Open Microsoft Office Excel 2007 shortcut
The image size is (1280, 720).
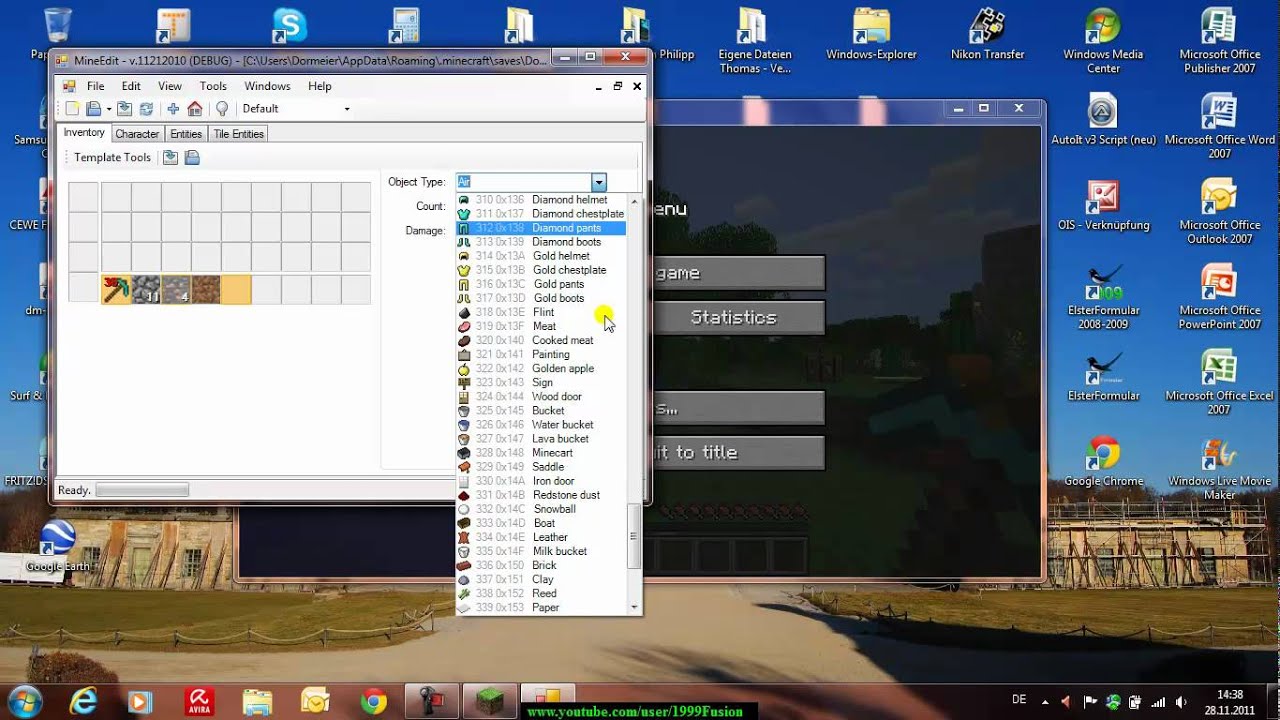coord(1219,382)
